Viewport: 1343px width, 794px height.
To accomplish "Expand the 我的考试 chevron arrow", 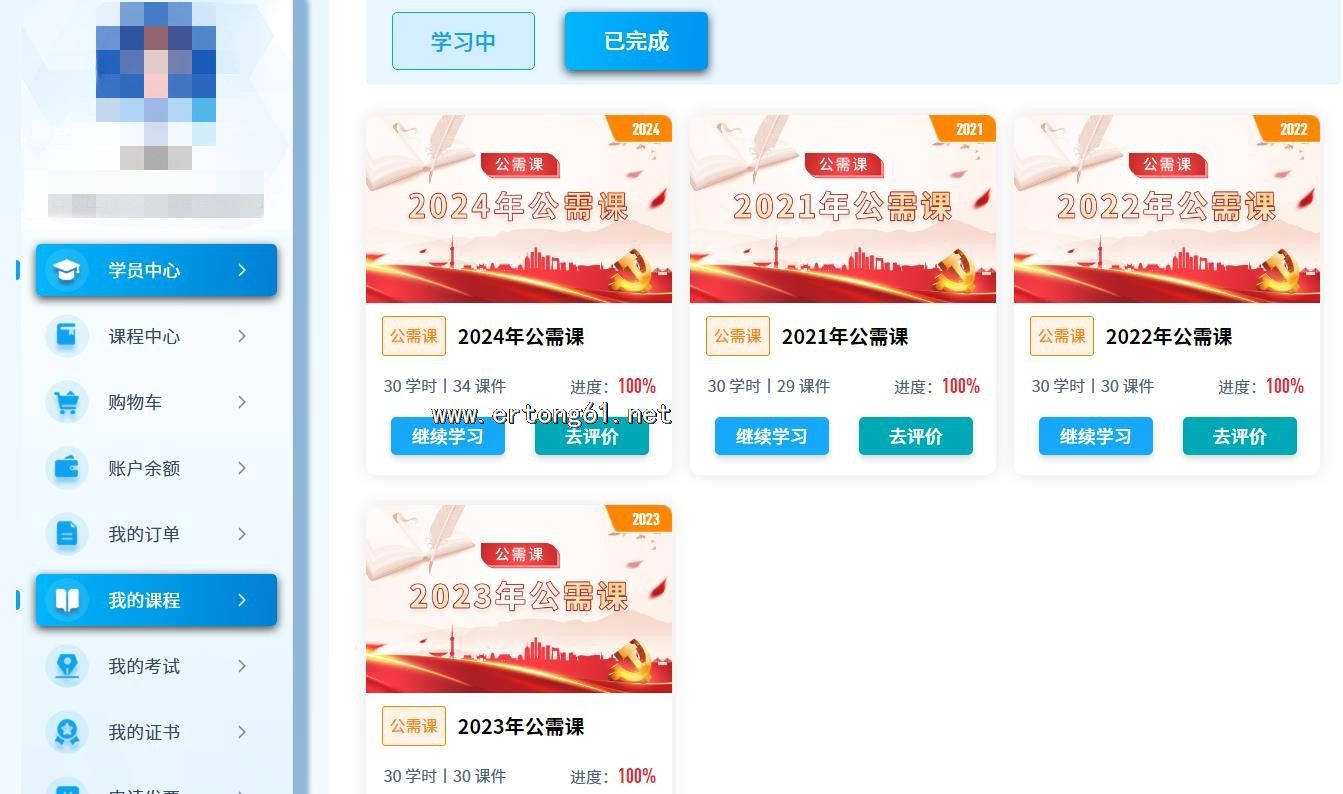I will pos(242,666).
